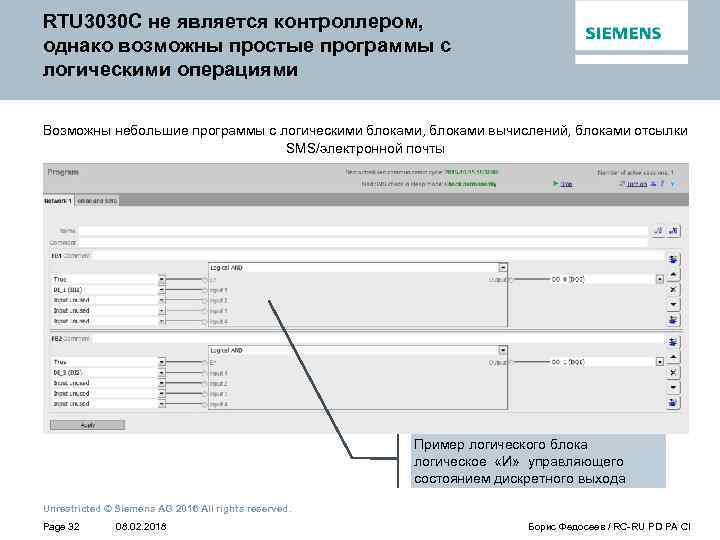The width and height of the screenshot is (720, 540).
Task: Move FB2 block down arrow
Action: click(x=673, y=388)
